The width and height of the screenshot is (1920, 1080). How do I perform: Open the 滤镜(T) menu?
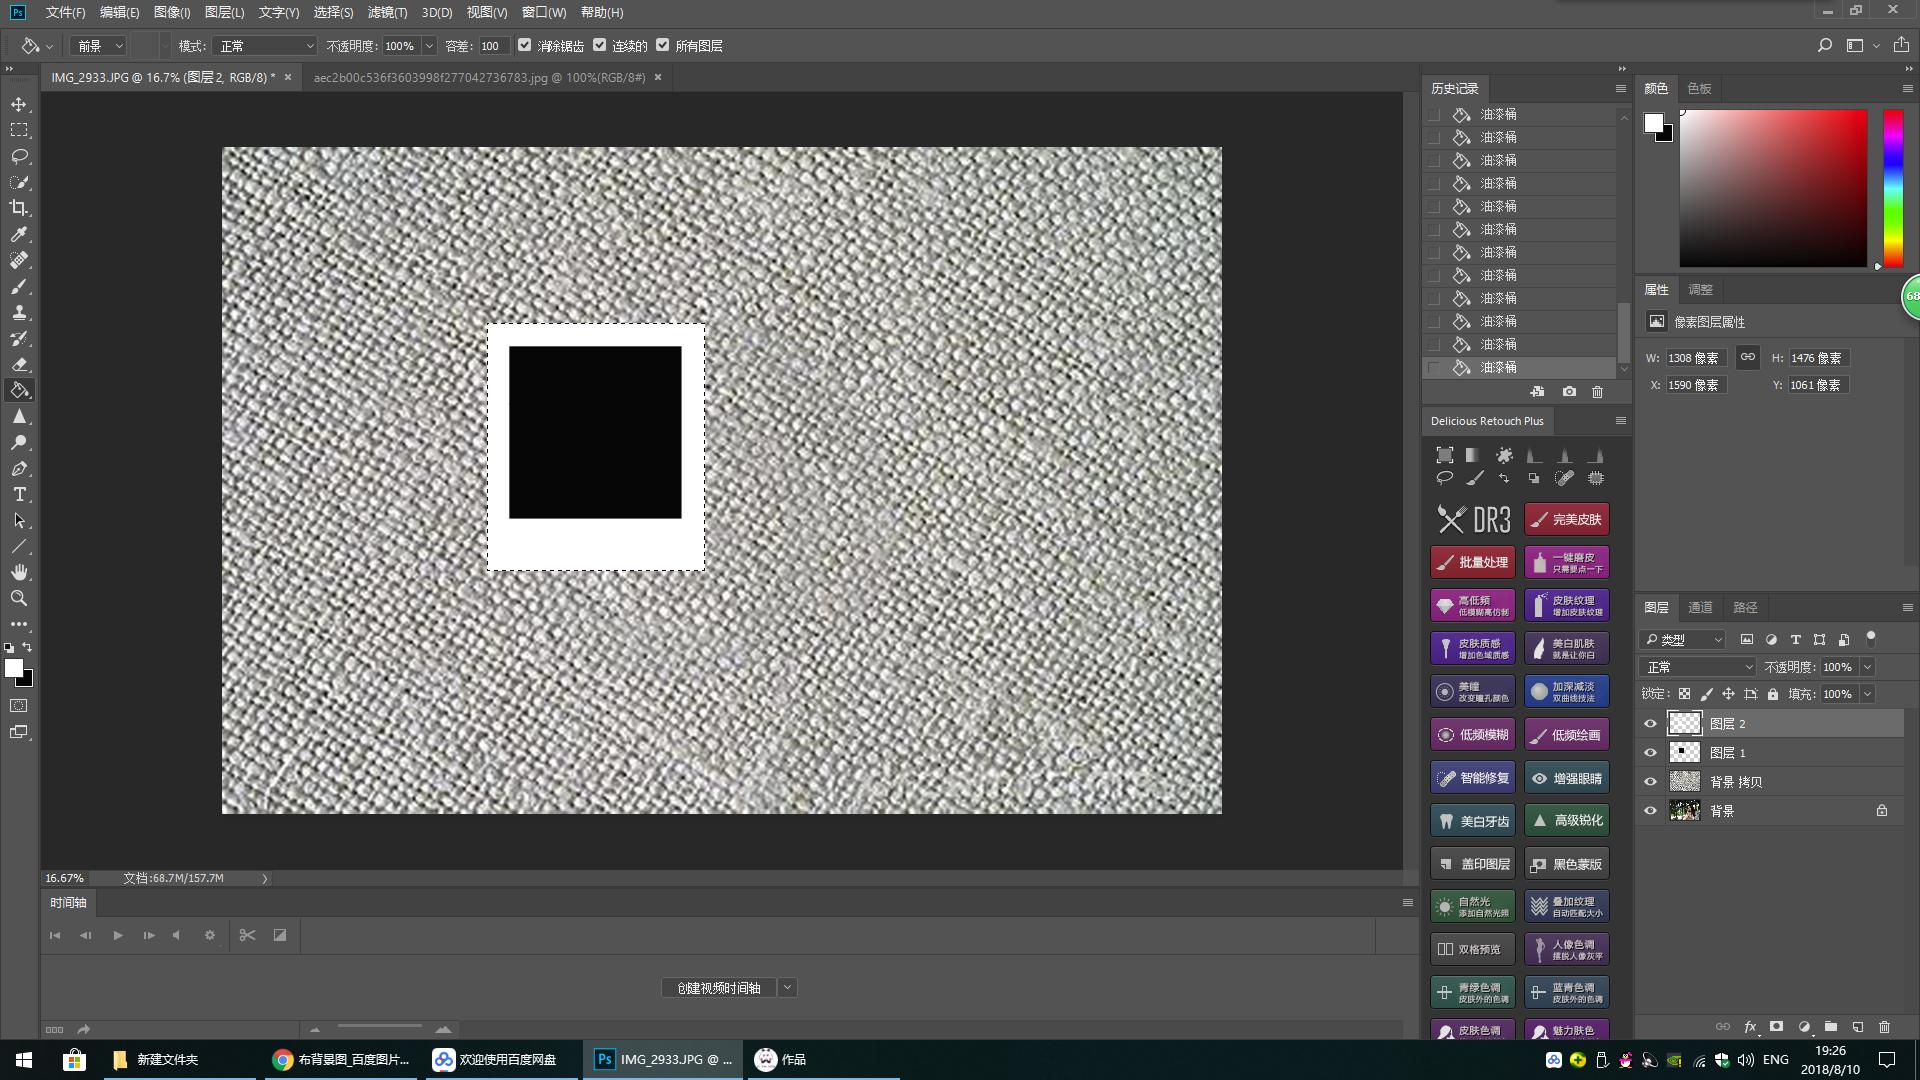(x=387, y=12)
